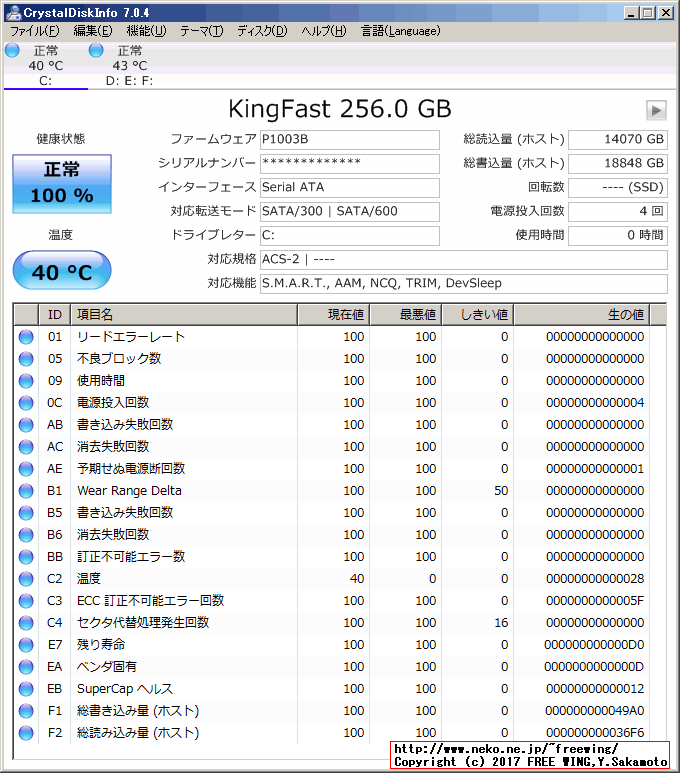This screenshot has width=680, height=773.
Task: Open the テーマ(T) menu
Action: coord(202,31)
